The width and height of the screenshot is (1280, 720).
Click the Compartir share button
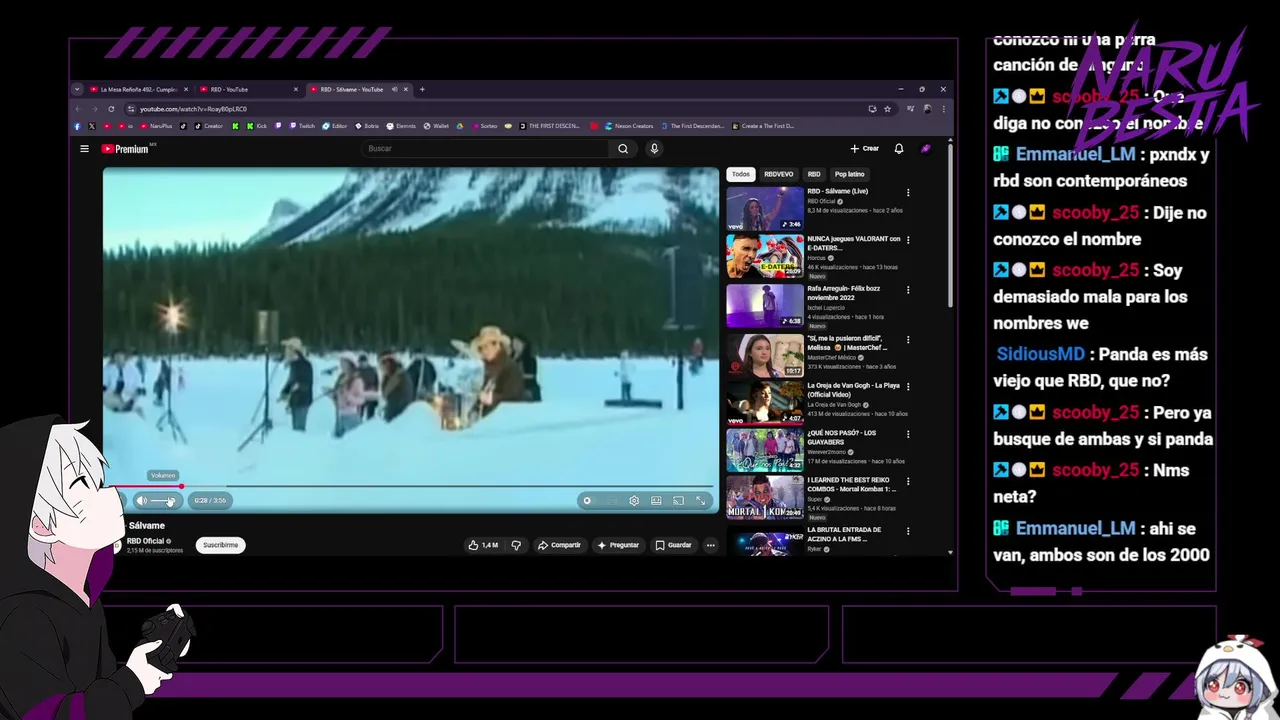(x=559, y=545)
